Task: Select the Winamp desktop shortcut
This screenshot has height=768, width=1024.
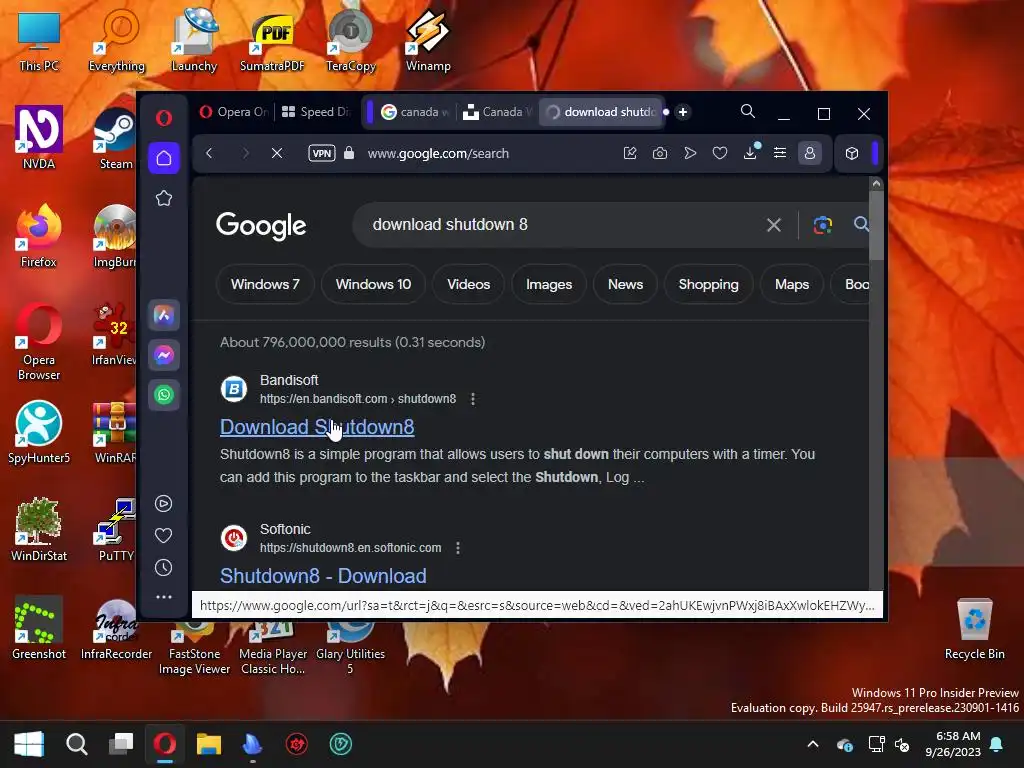Action: (428, 40)
